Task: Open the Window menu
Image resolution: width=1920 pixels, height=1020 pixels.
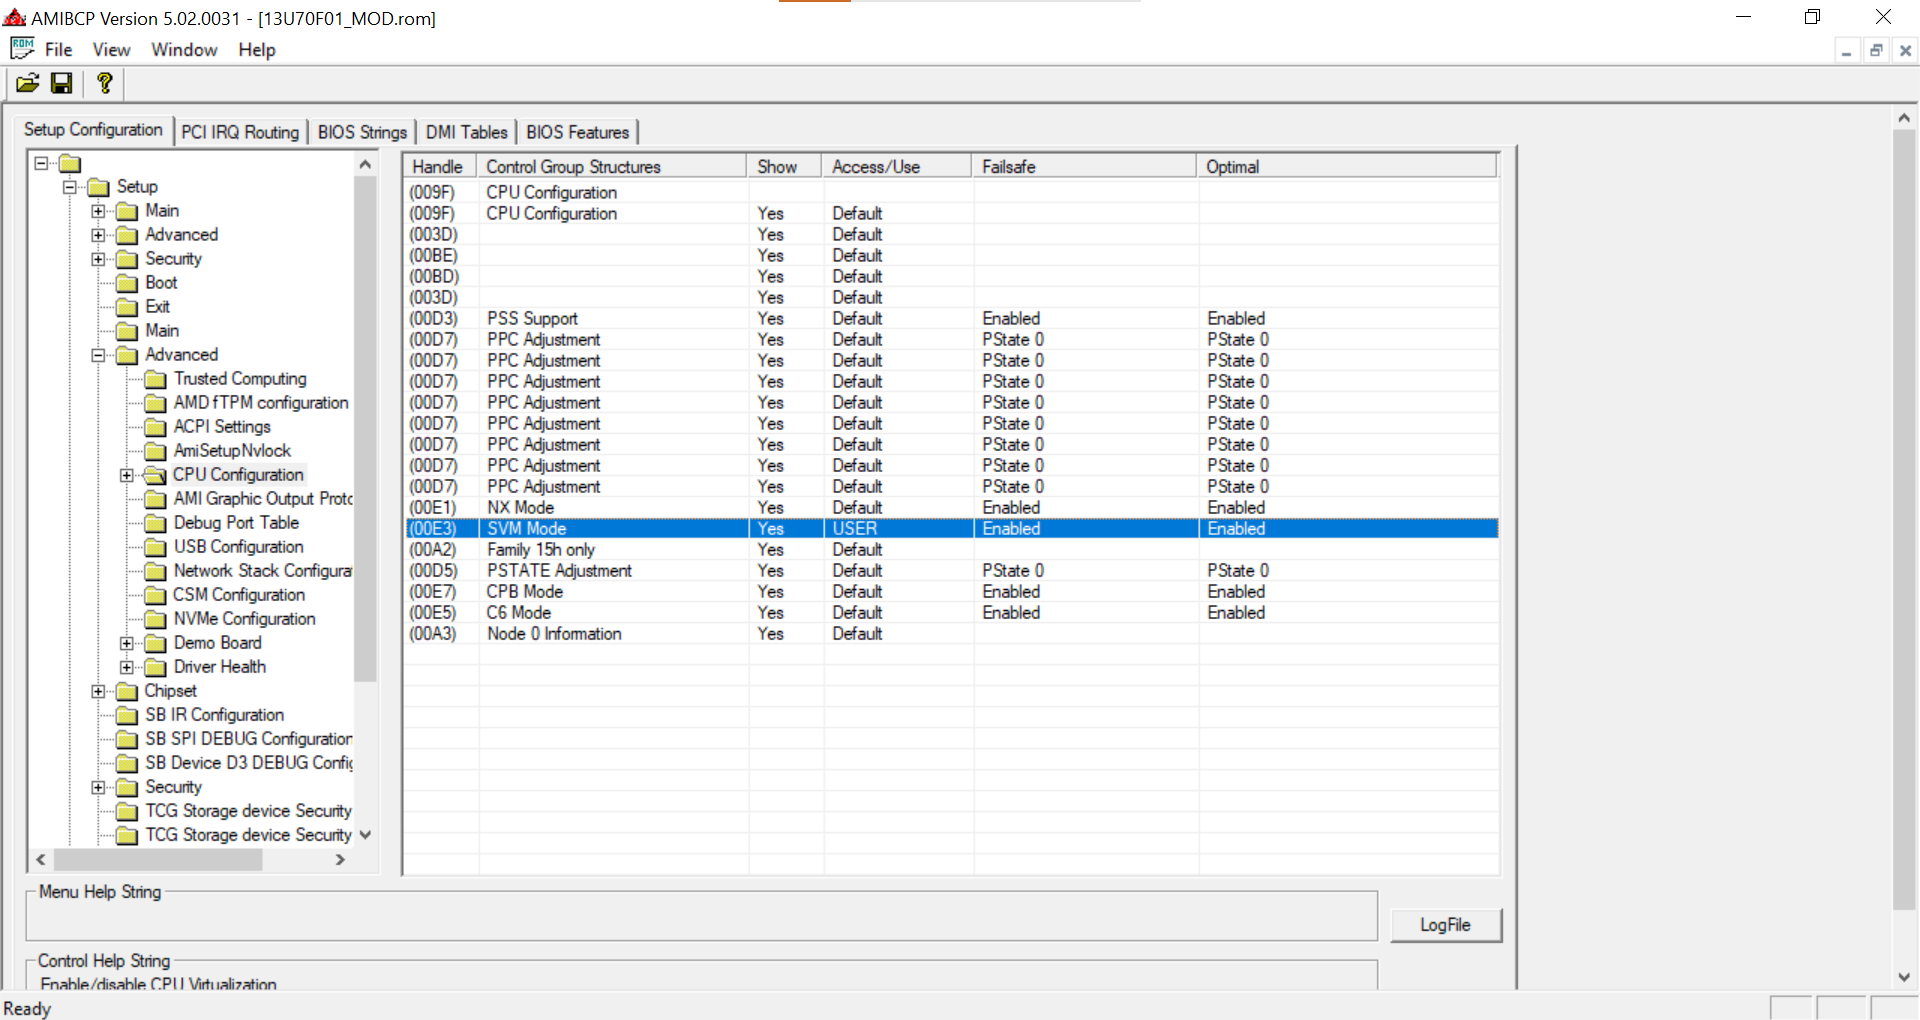Action: [x=184, y=49]
